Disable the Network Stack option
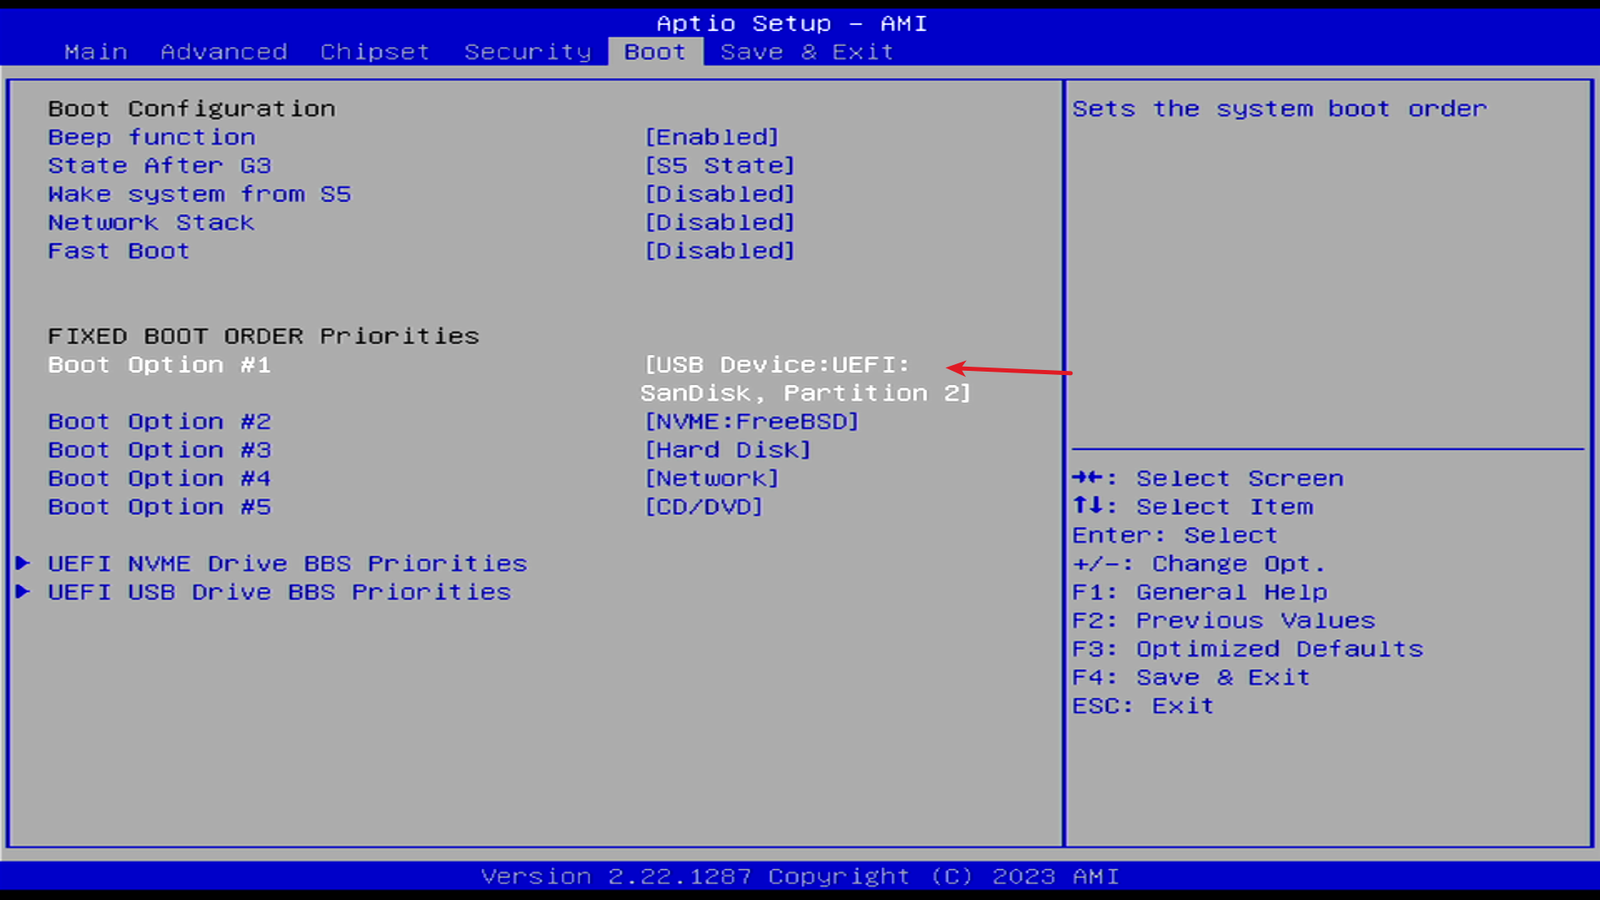Viewport: 1600px width, 900px height. coord(721,222)
